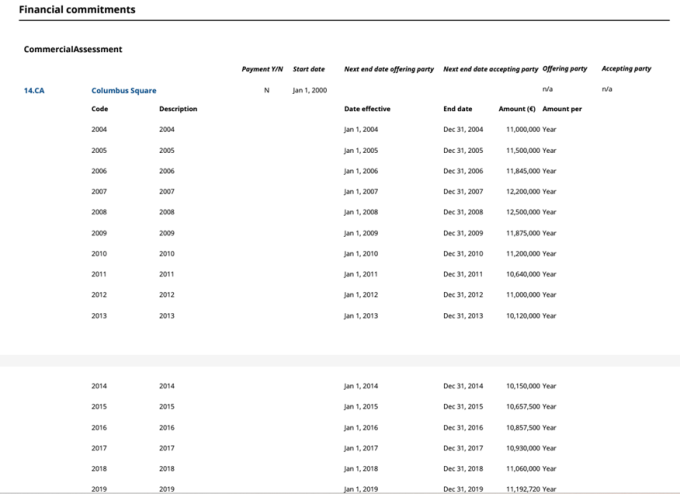Select amount 11,875,000 for 2009
Image resolution: width=680 pixels, height=494 pixels.
[x=523, y=233]
